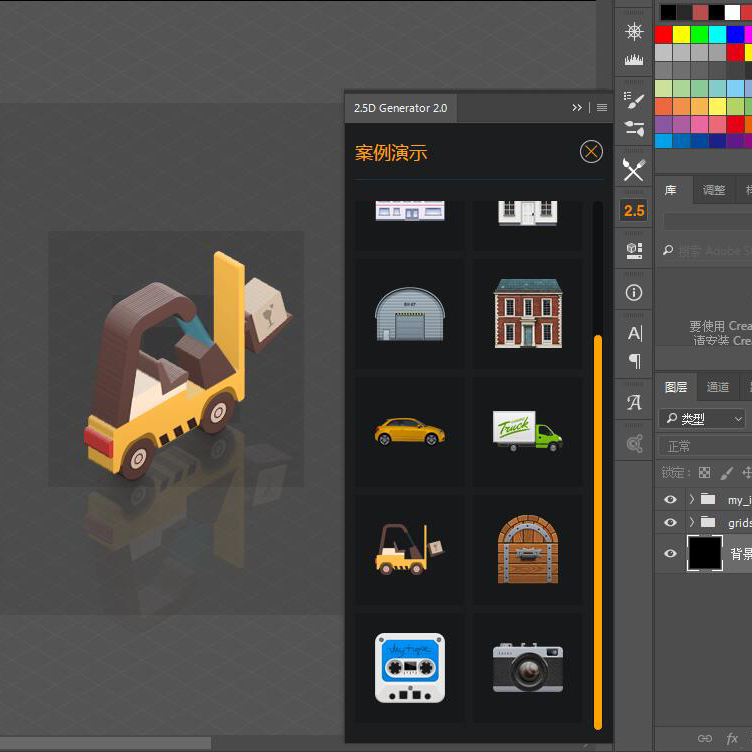Open the Paragraph panel icon
Image resolution: width=752 pixels, height=752 pixels.
[634, 361]
